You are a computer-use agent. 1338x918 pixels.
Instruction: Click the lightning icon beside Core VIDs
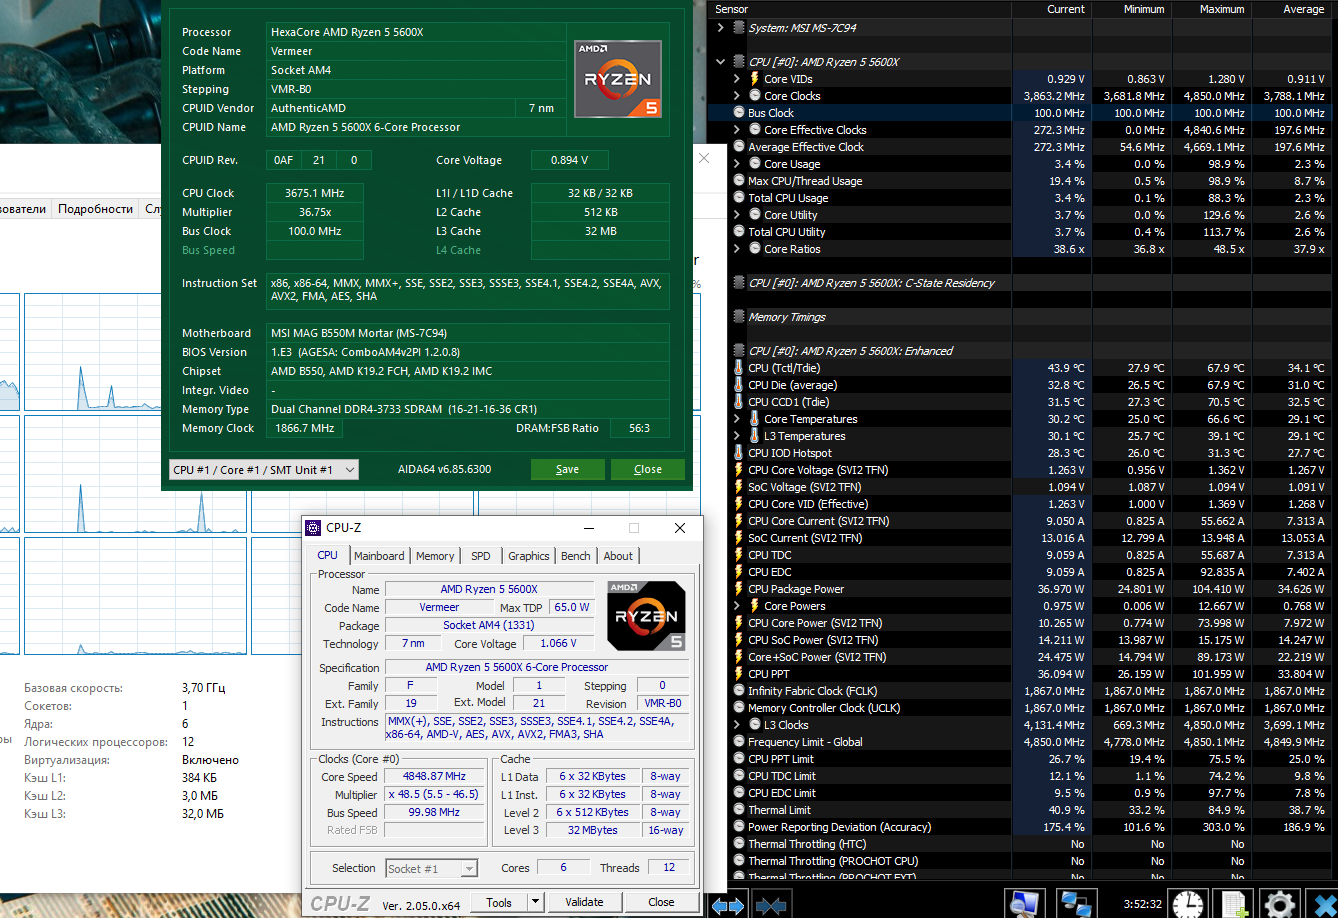point(755,79)
